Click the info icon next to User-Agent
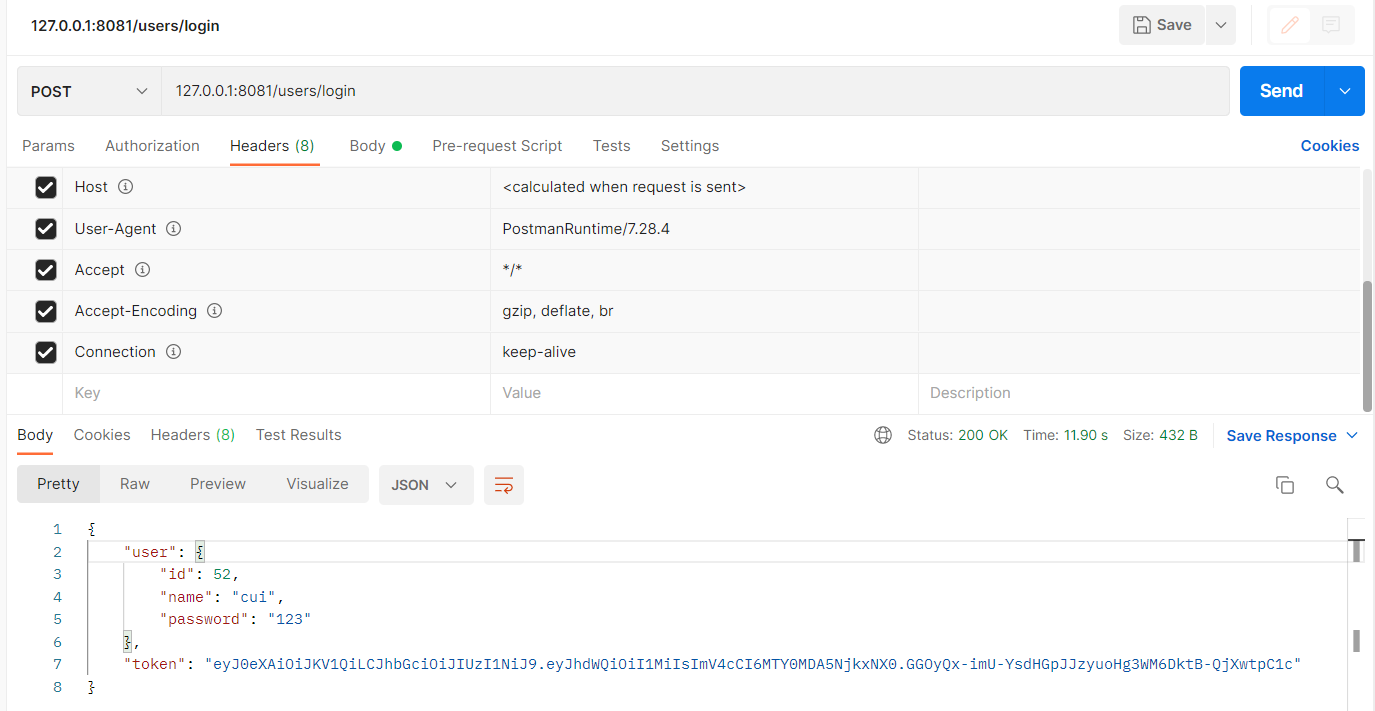 173,228
